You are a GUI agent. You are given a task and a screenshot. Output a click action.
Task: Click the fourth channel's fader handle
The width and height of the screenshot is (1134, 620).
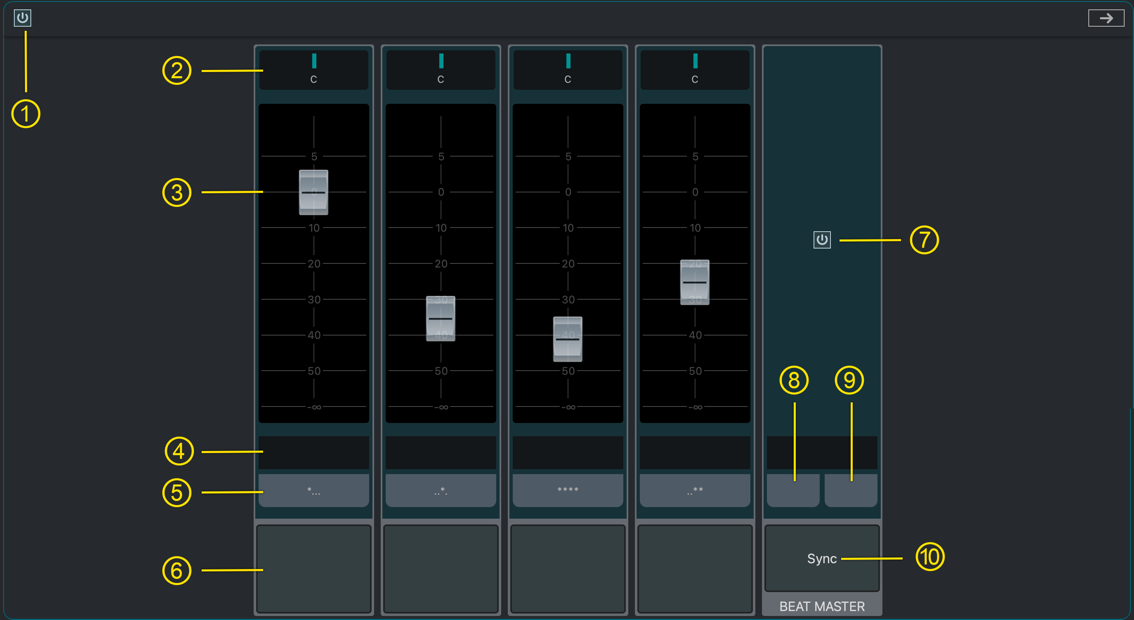pos(695,282)
